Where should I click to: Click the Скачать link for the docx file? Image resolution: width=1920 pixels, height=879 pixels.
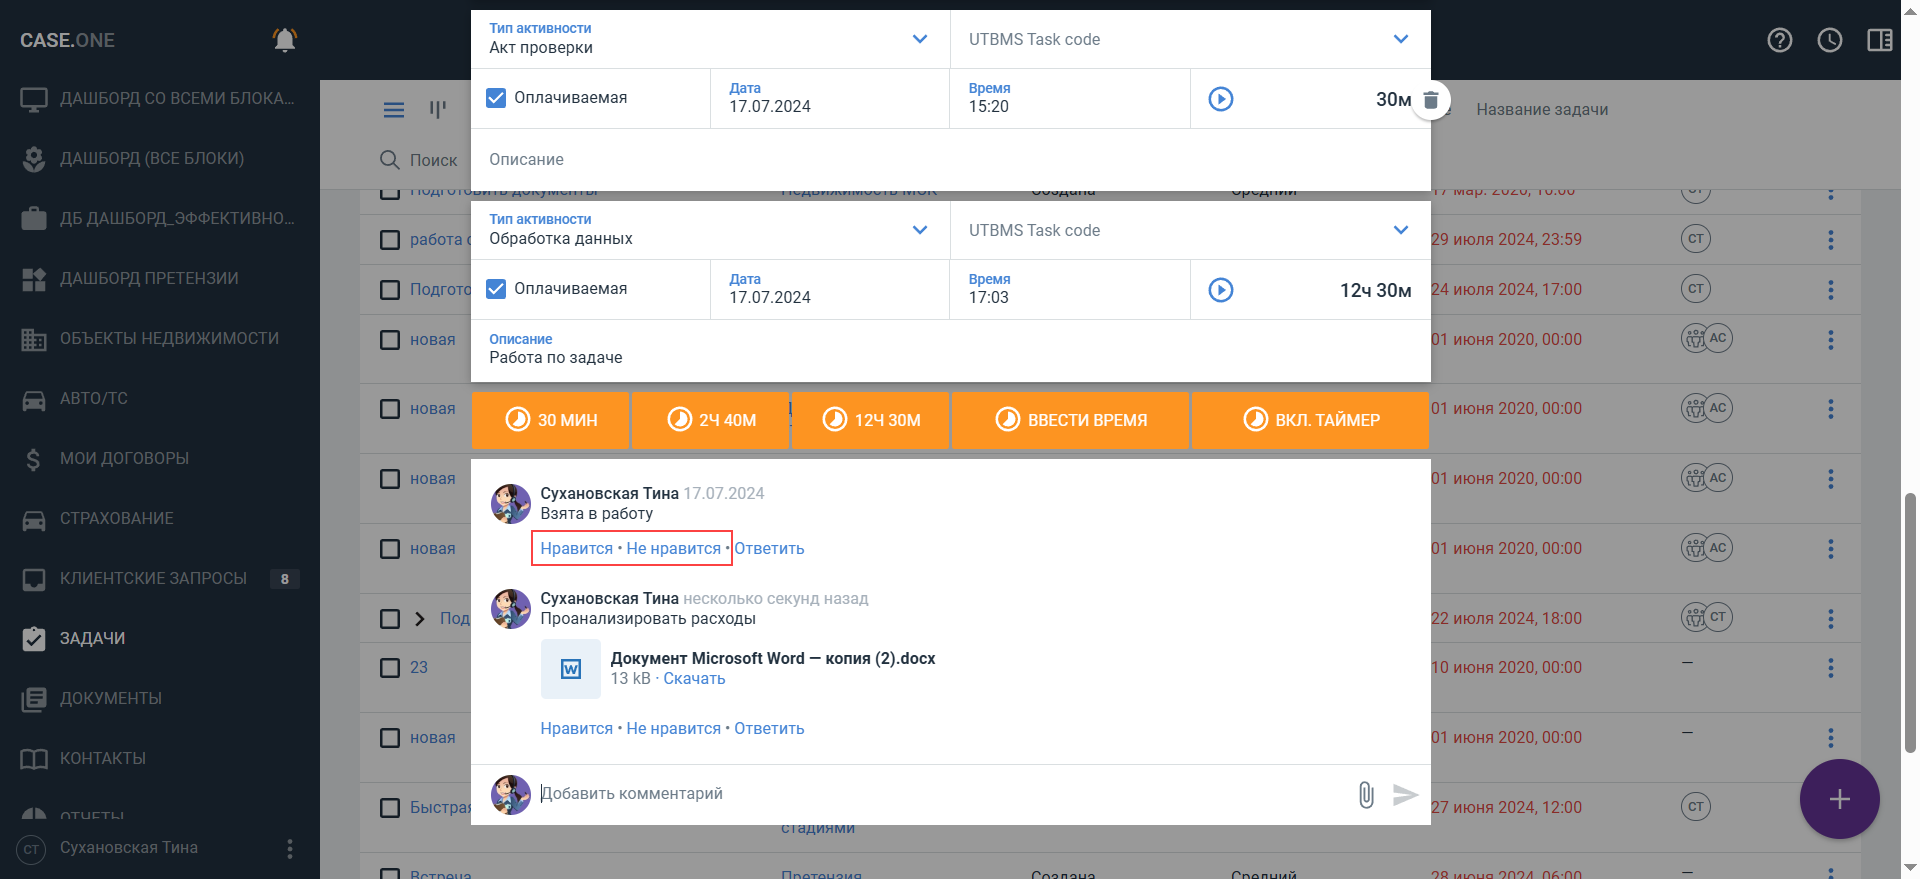tap(694, 679)
